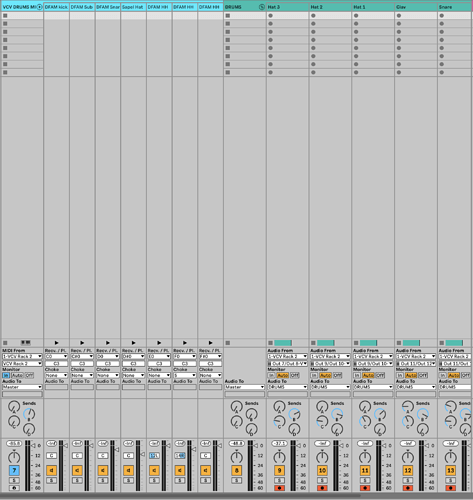Screen dimensions: 473x500
Task: Select the Hat 3 track header
Action: [x=287, y=7]
